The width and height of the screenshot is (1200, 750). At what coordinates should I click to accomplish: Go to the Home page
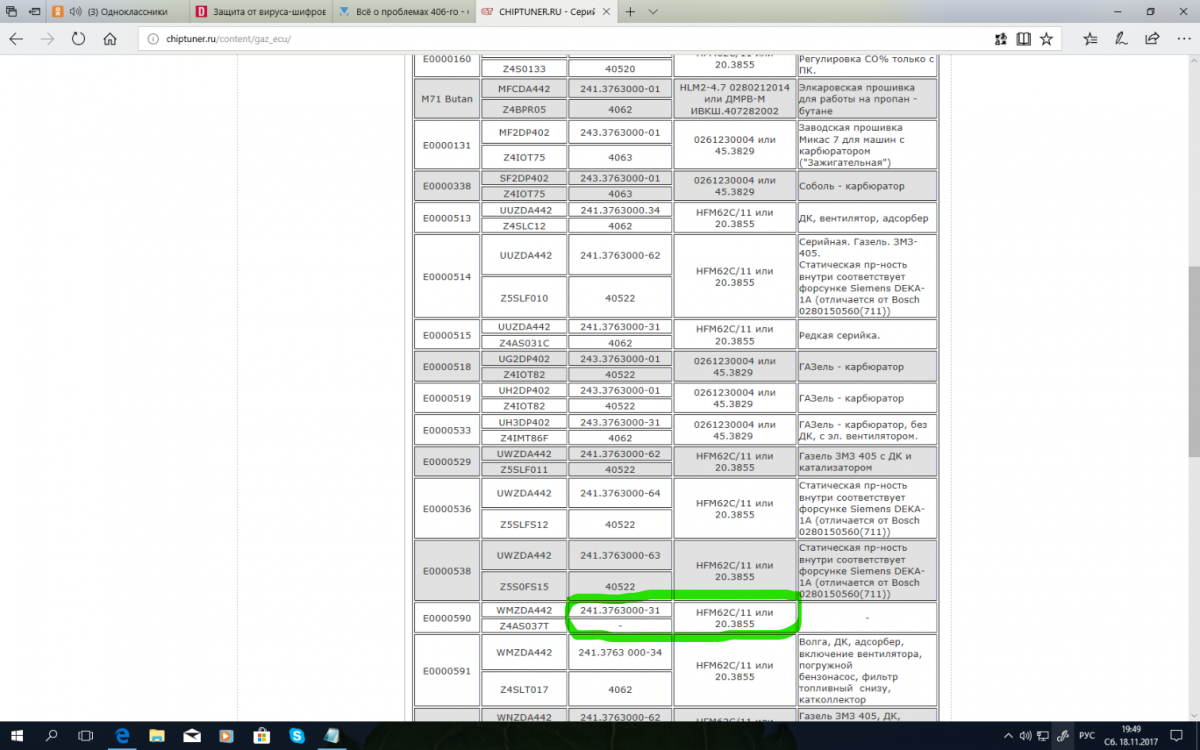point(109,39)
